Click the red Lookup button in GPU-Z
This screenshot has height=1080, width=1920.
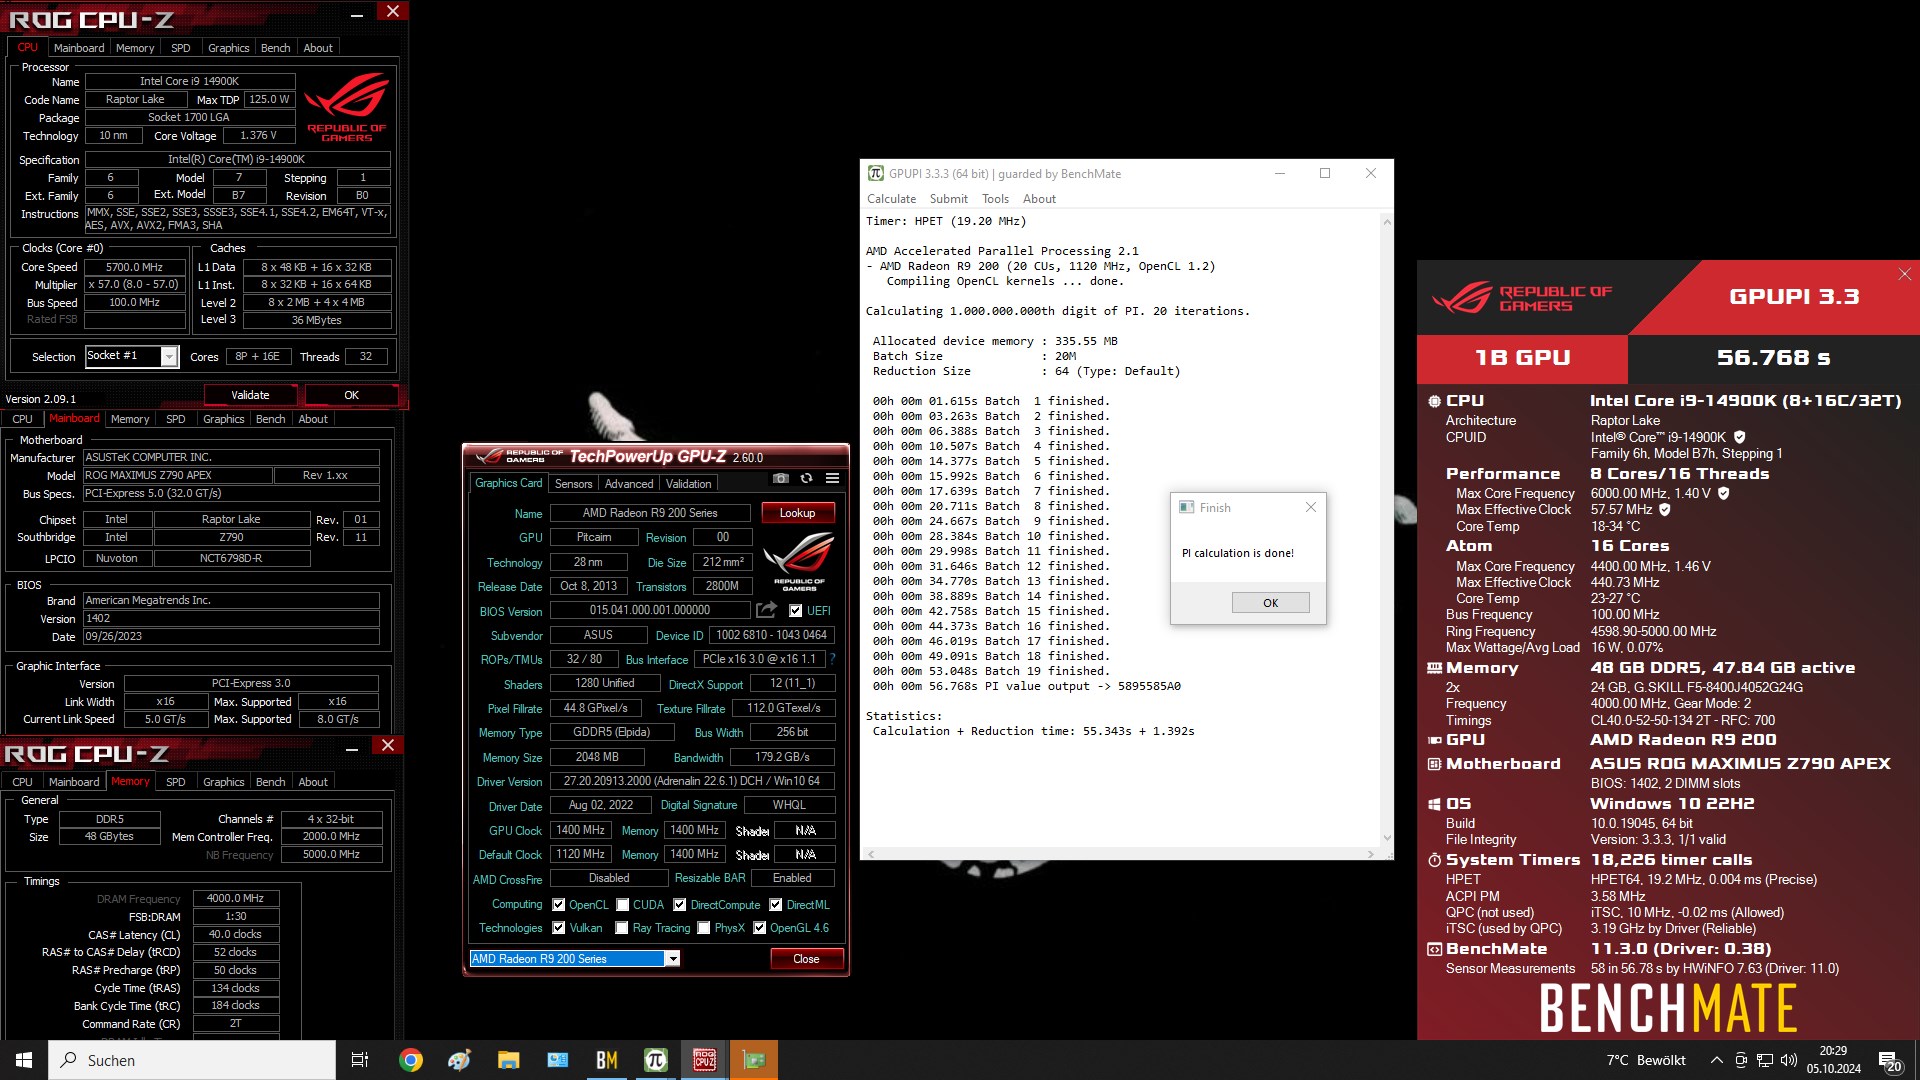tap(797, 513)
